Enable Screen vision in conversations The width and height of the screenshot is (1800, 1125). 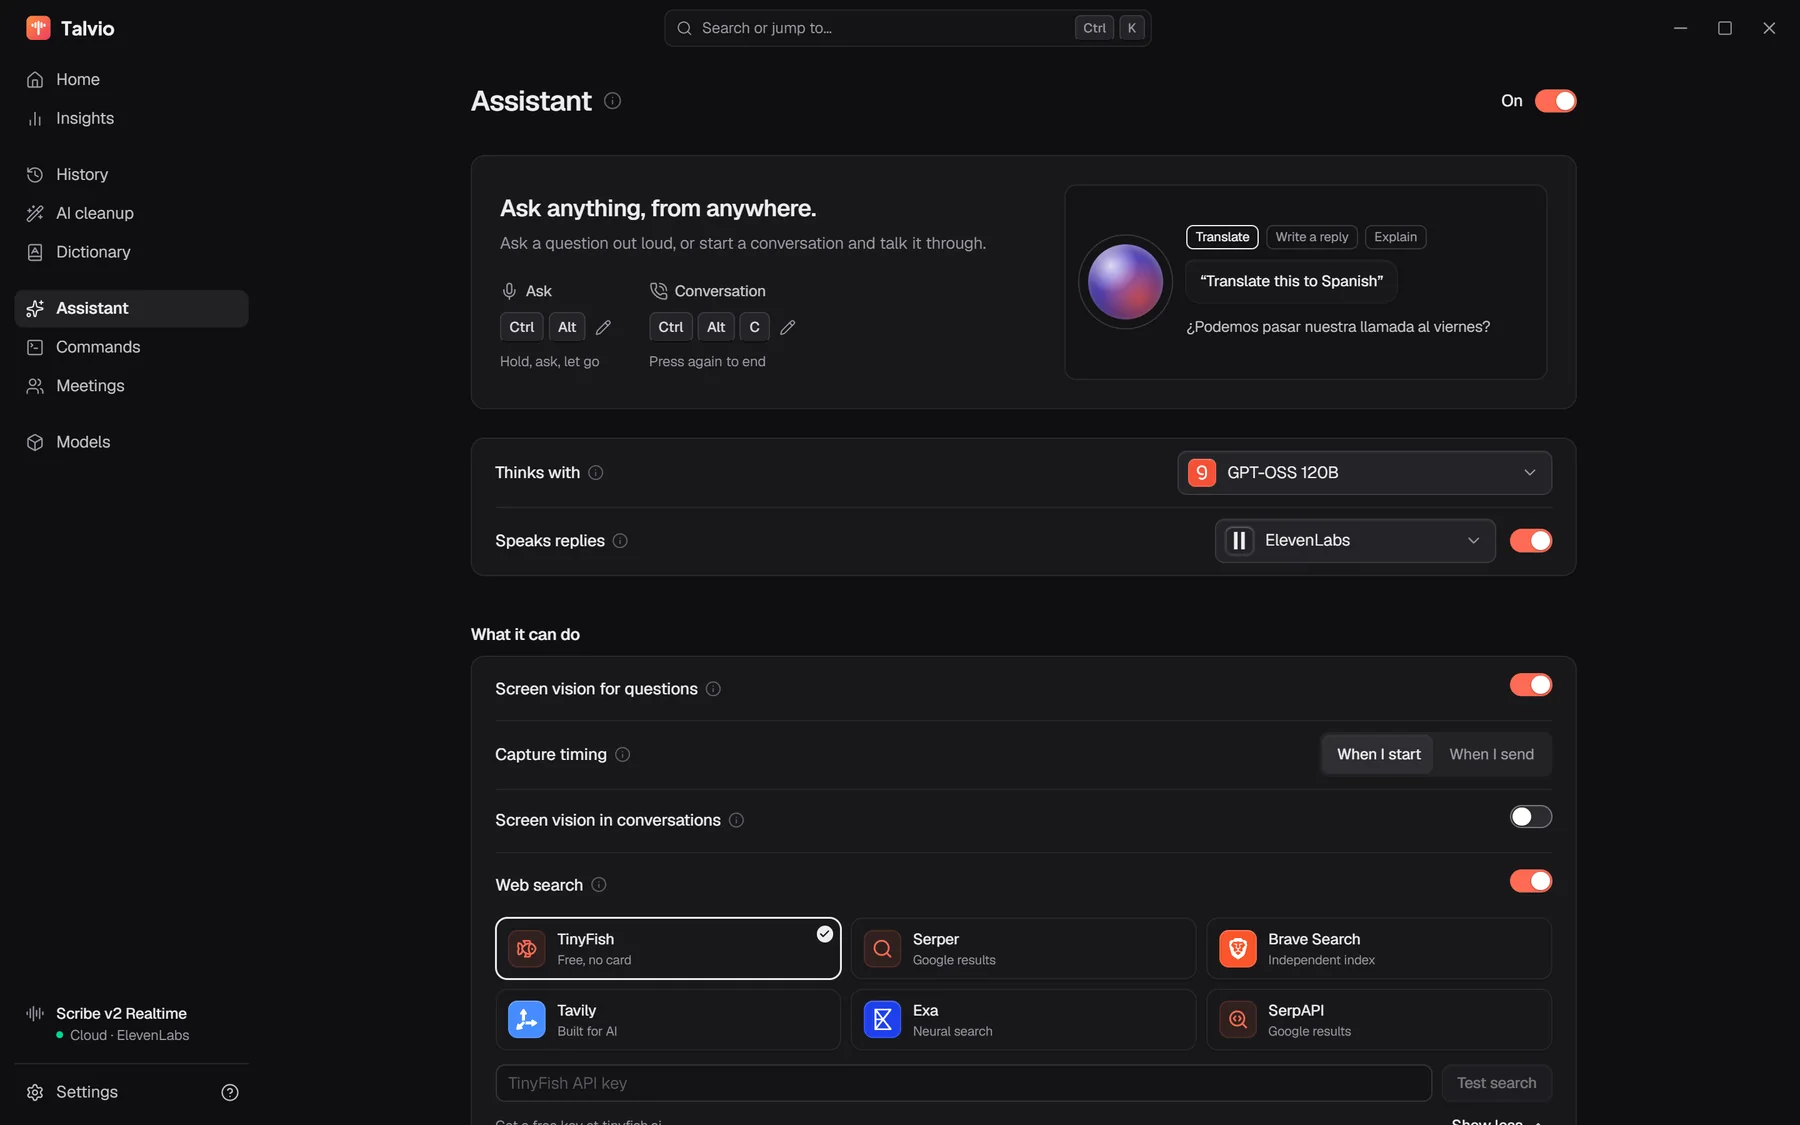tap(1531, 817)
